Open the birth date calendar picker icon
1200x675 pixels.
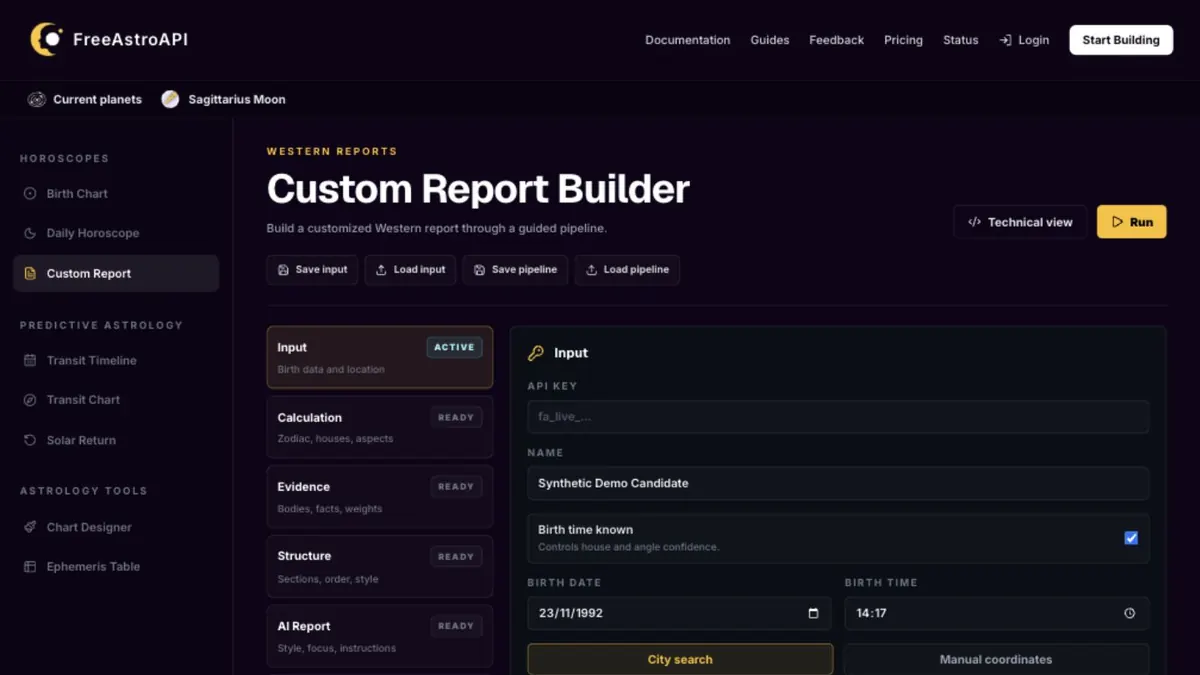(813, 613)
